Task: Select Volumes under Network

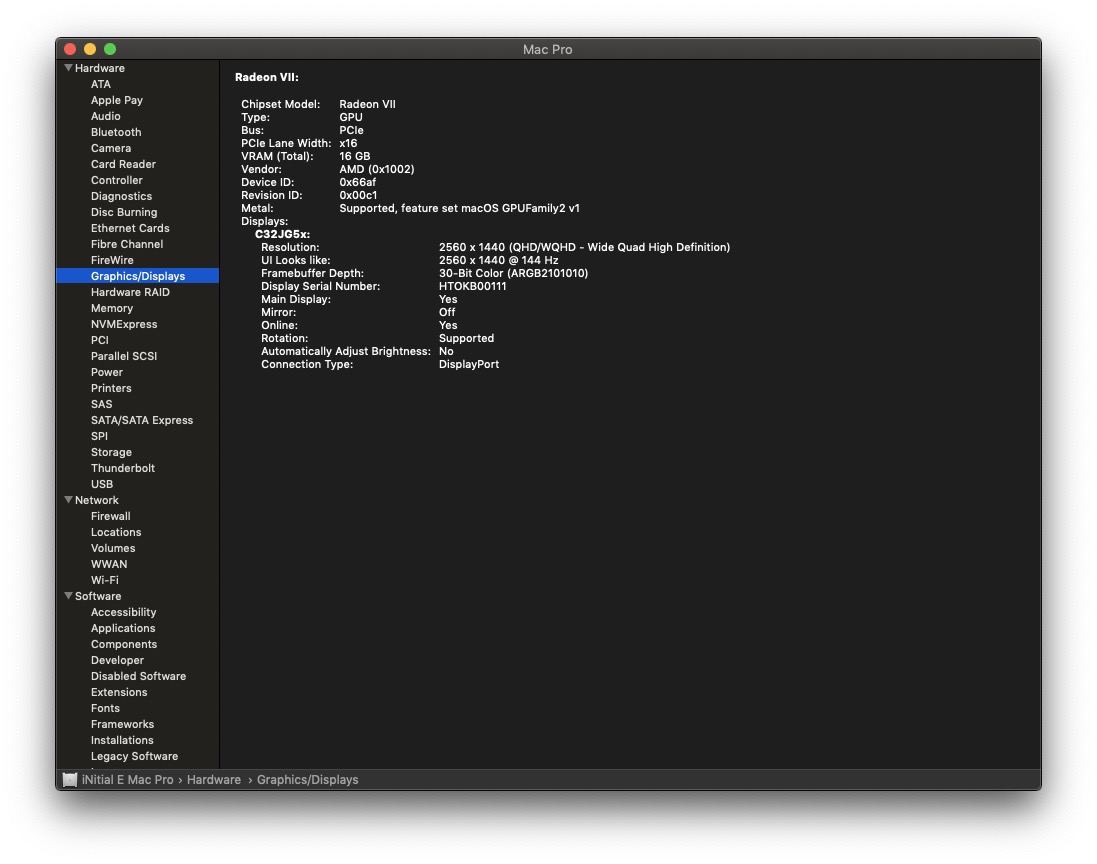Action: click(x=113, y=548)
